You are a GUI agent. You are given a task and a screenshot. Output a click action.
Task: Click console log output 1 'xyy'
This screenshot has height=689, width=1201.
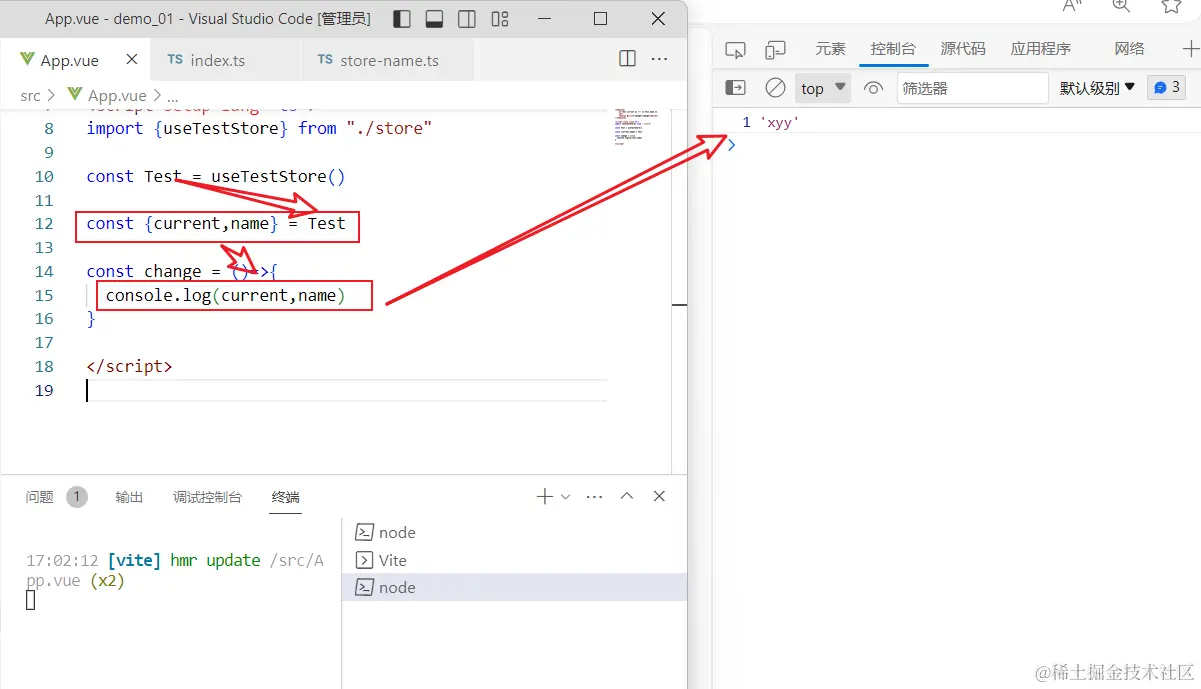771,122
